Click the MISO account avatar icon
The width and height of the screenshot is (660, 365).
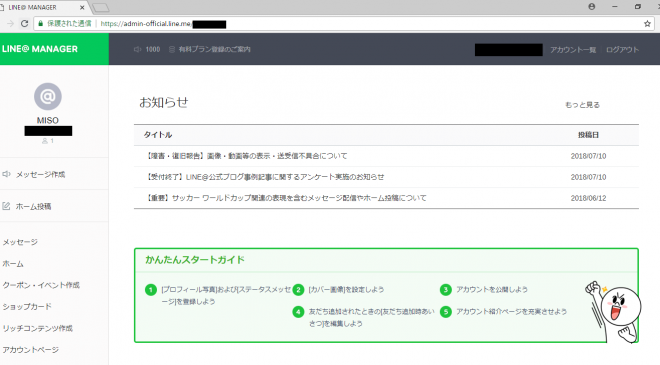48,96
